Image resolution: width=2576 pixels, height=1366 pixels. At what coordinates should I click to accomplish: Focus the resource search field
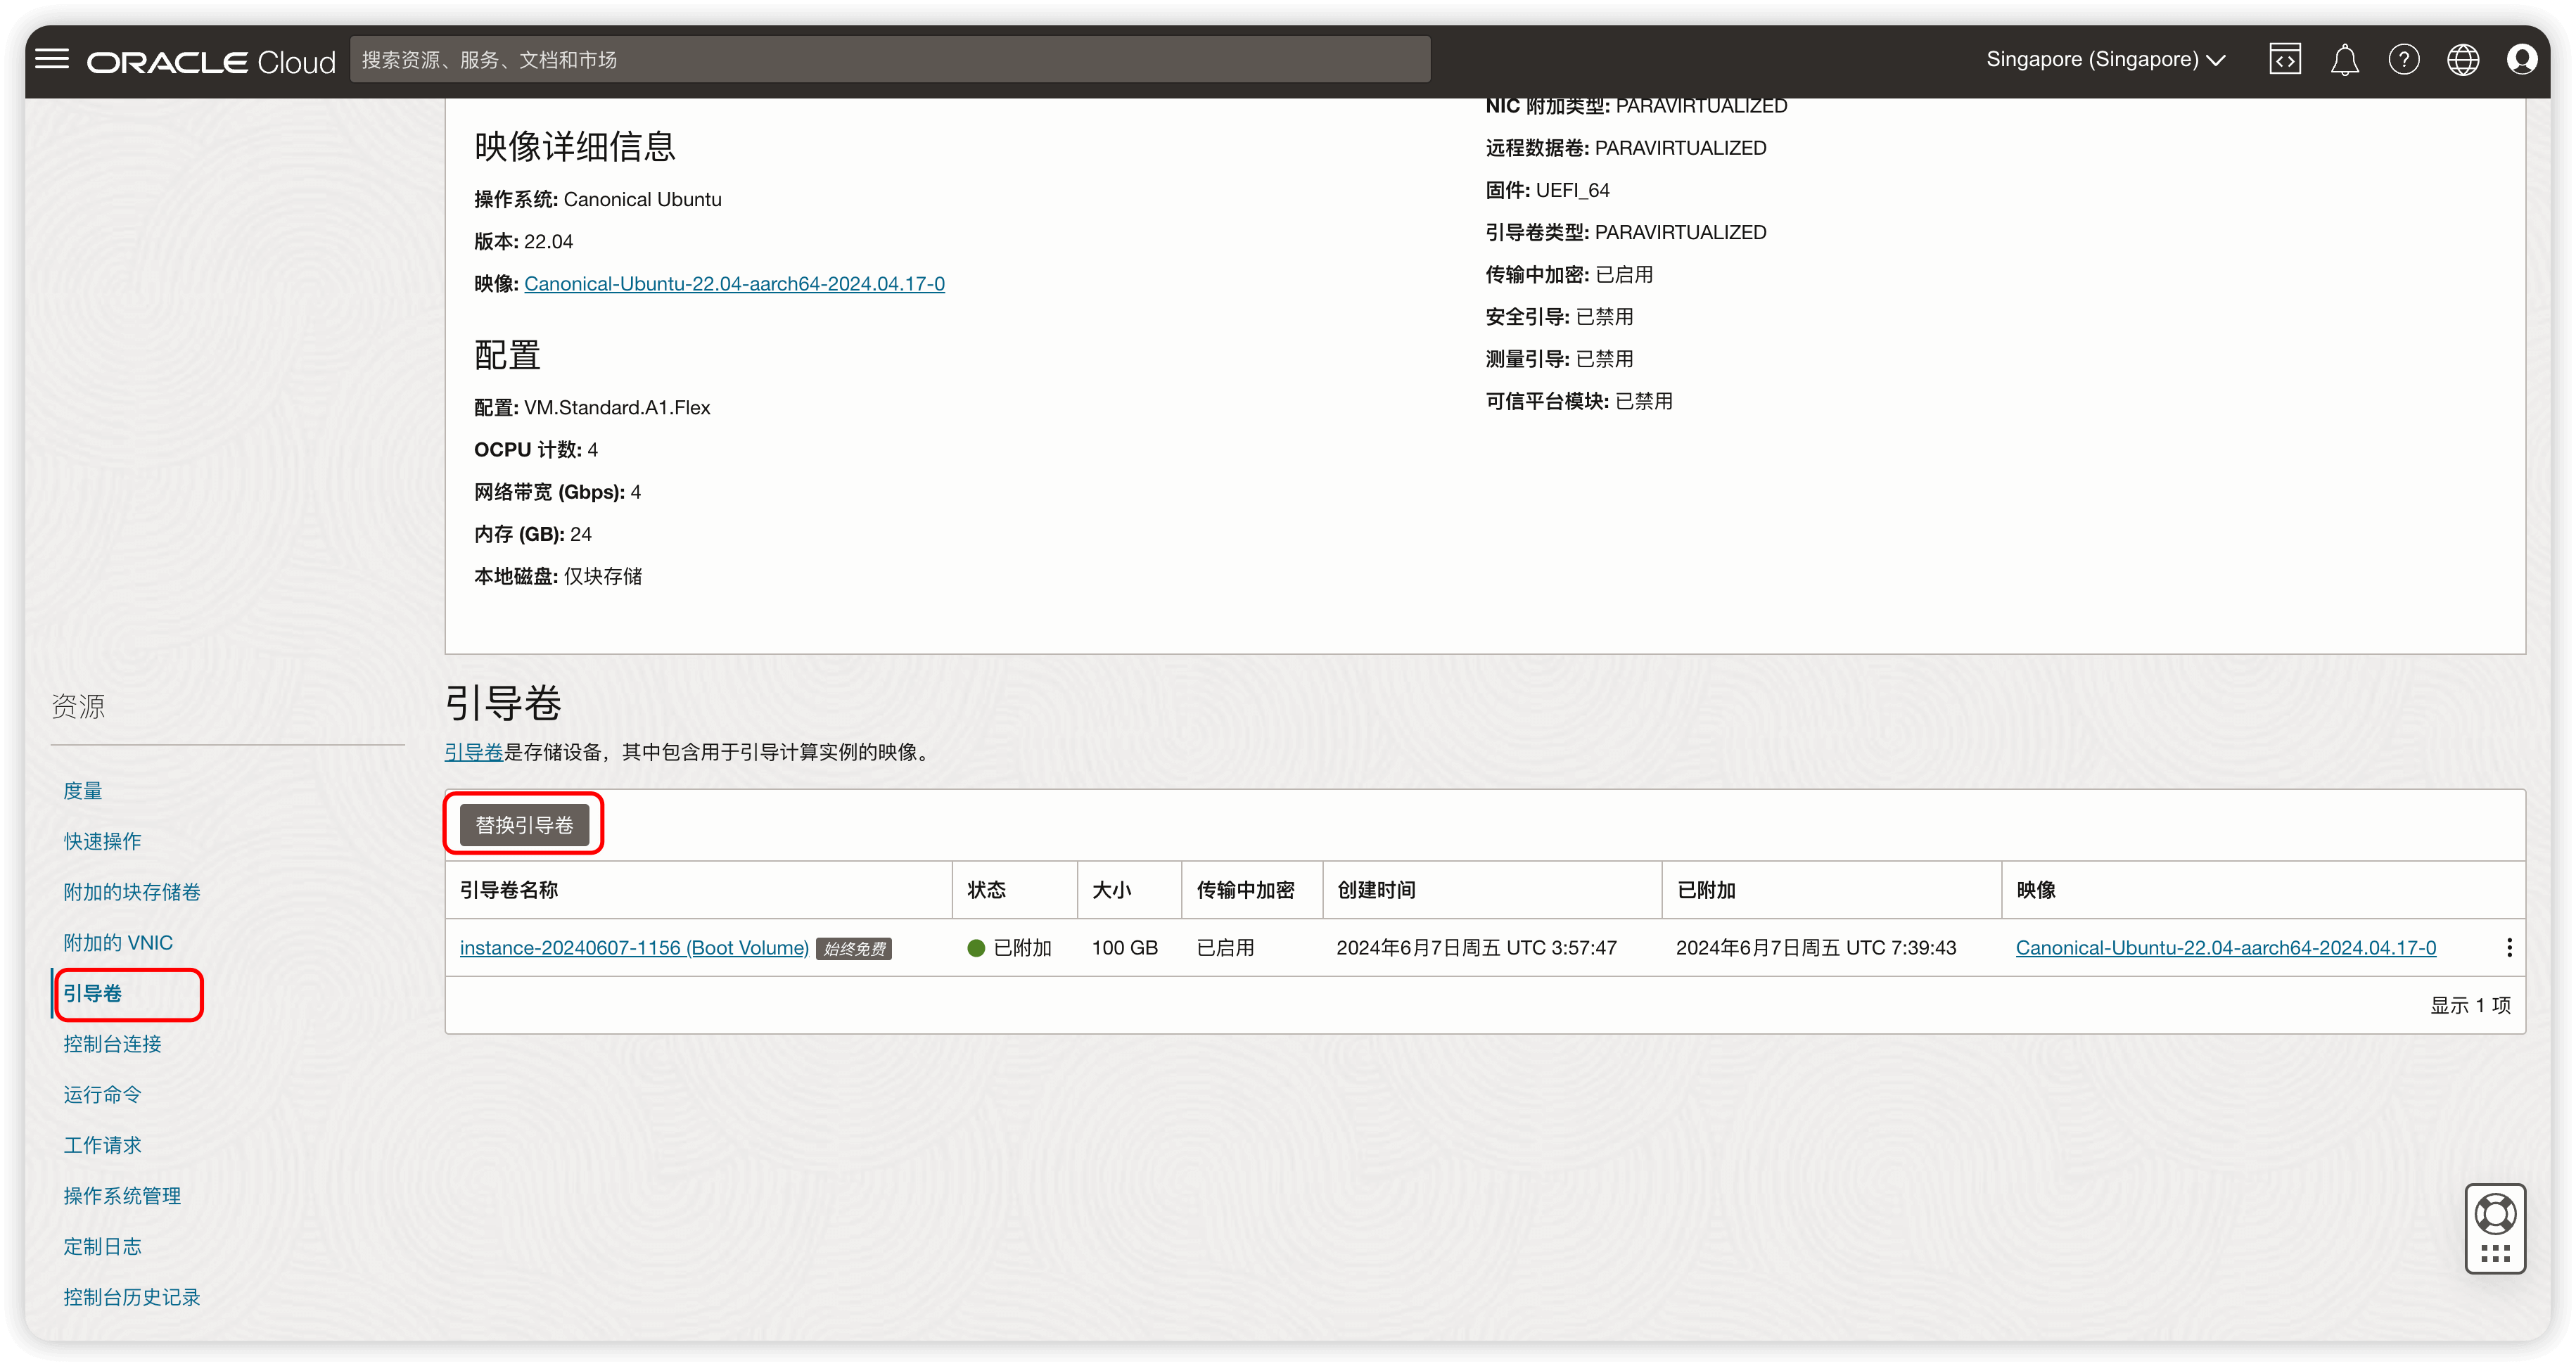click(890, 60)
